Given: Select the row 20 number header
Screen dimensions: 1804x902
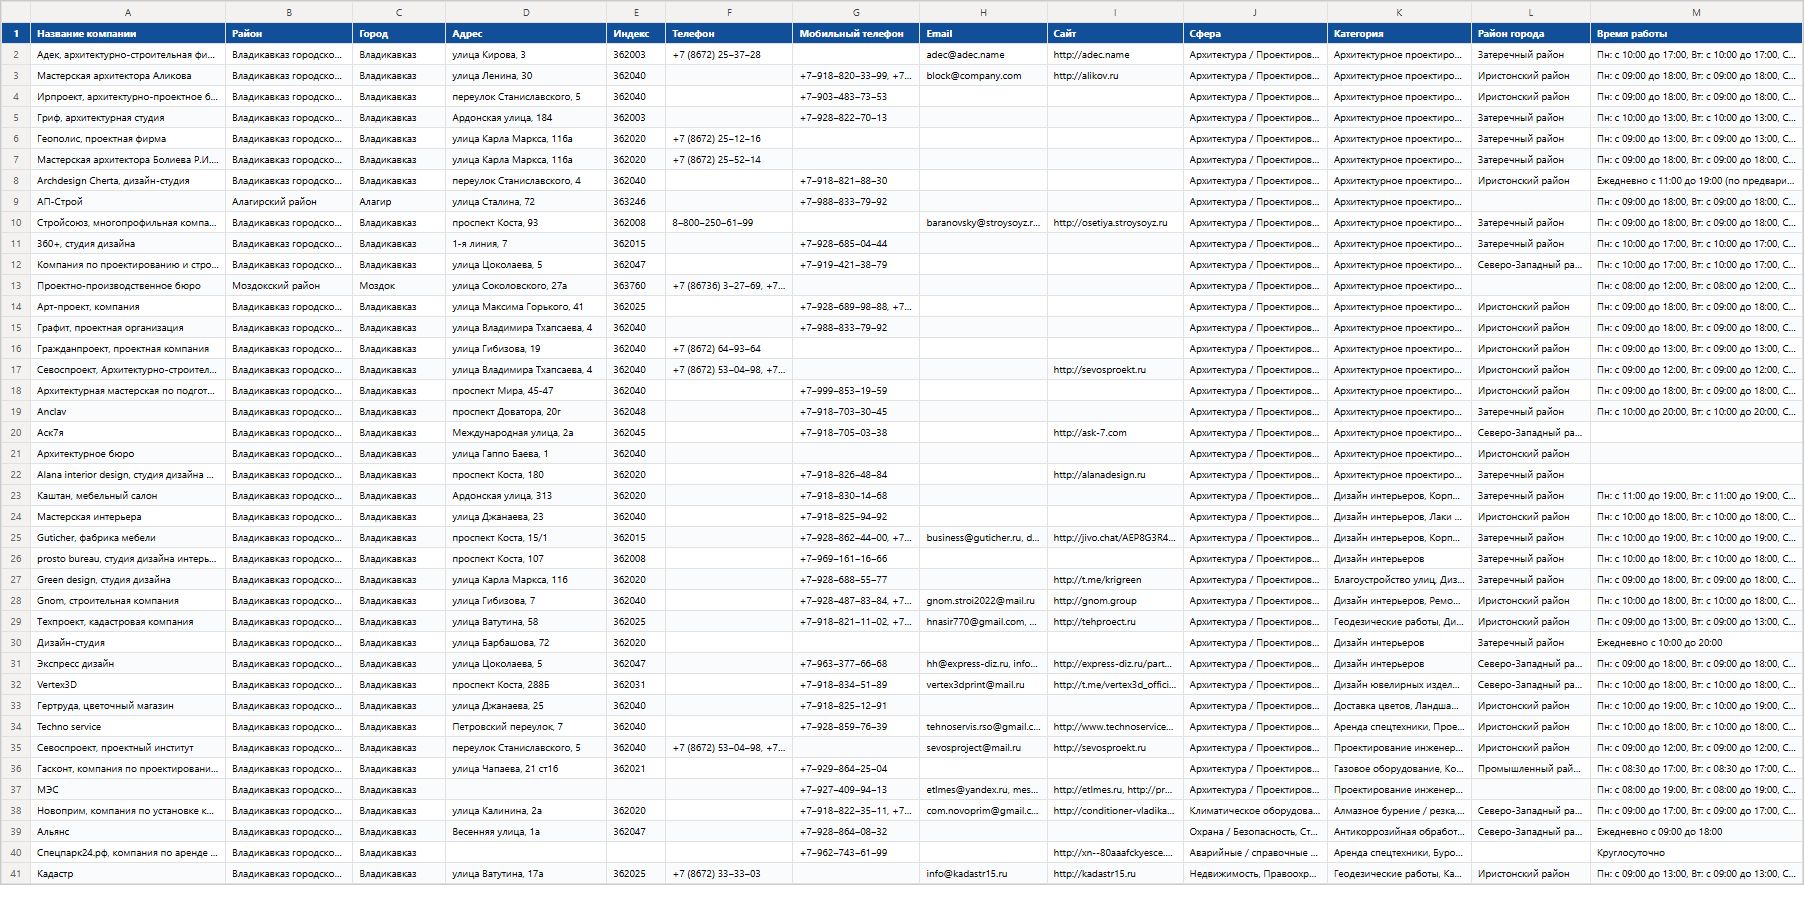Looking at the screenshot, I should tap(15, 433).
